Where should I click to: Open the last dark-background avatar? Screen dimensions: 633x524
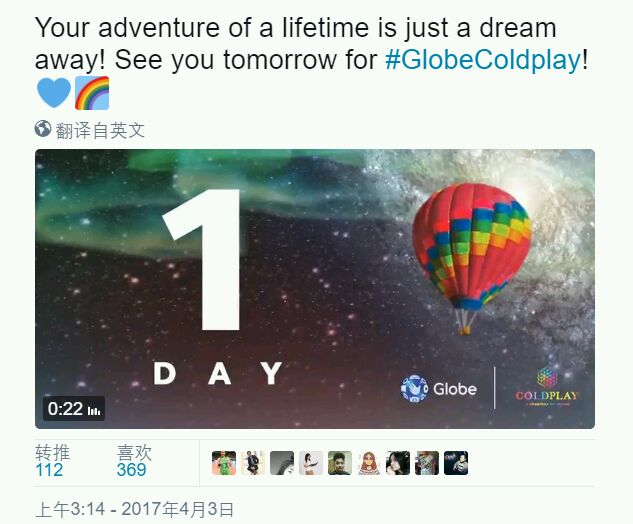click(456, 463)
